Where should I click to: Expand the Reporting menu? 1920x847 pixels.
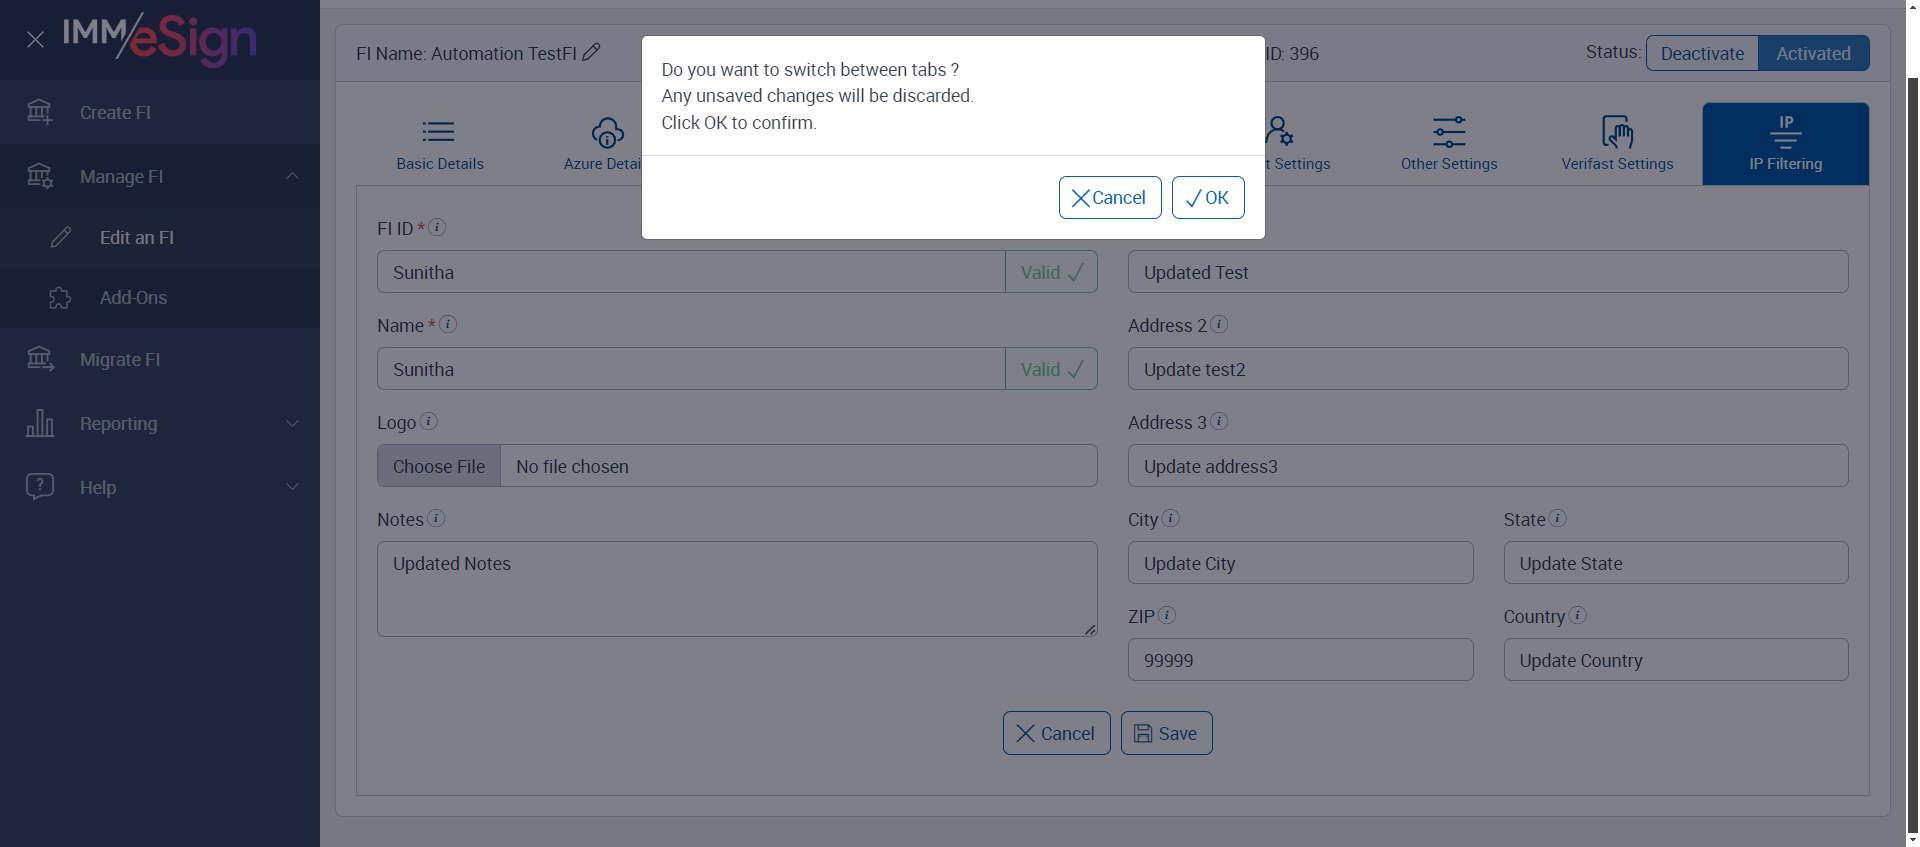[x=292, y=423]
